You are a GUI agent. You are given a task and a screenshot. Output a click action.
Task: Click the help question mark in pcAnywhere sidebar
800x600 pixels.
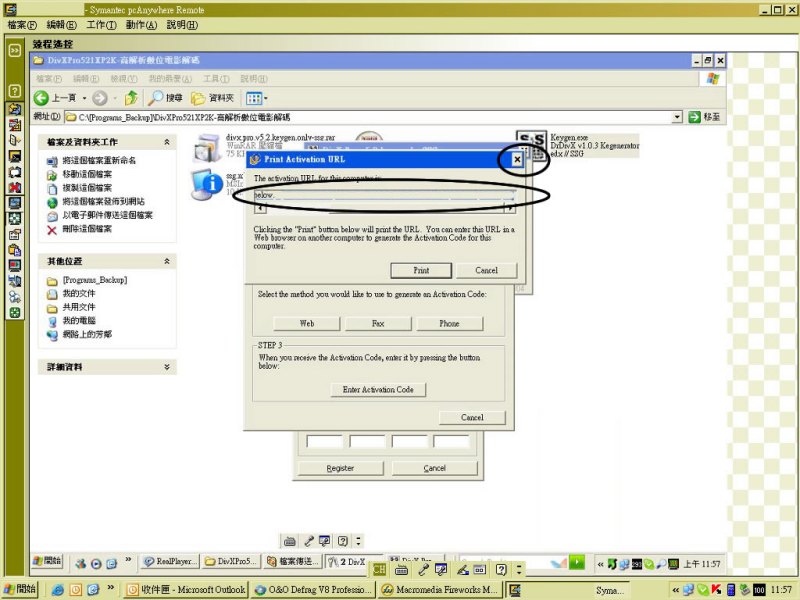click(15, 90)
